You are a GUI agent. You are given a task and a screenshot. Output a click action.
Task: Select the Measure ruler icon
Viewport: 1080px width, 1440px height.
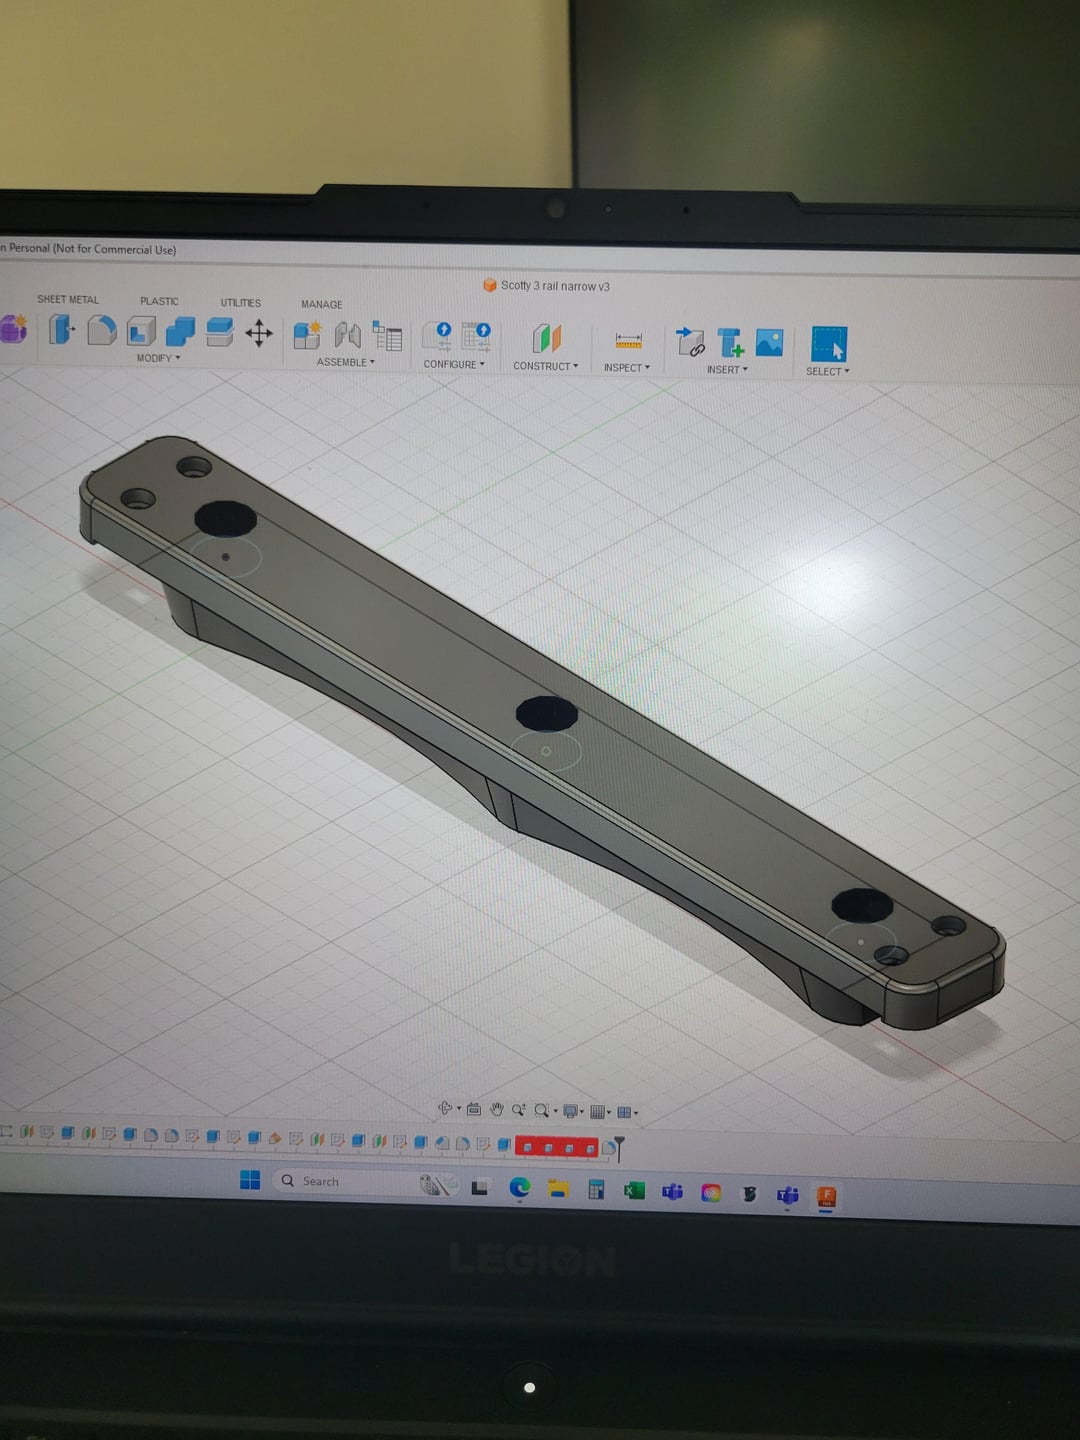628,341
